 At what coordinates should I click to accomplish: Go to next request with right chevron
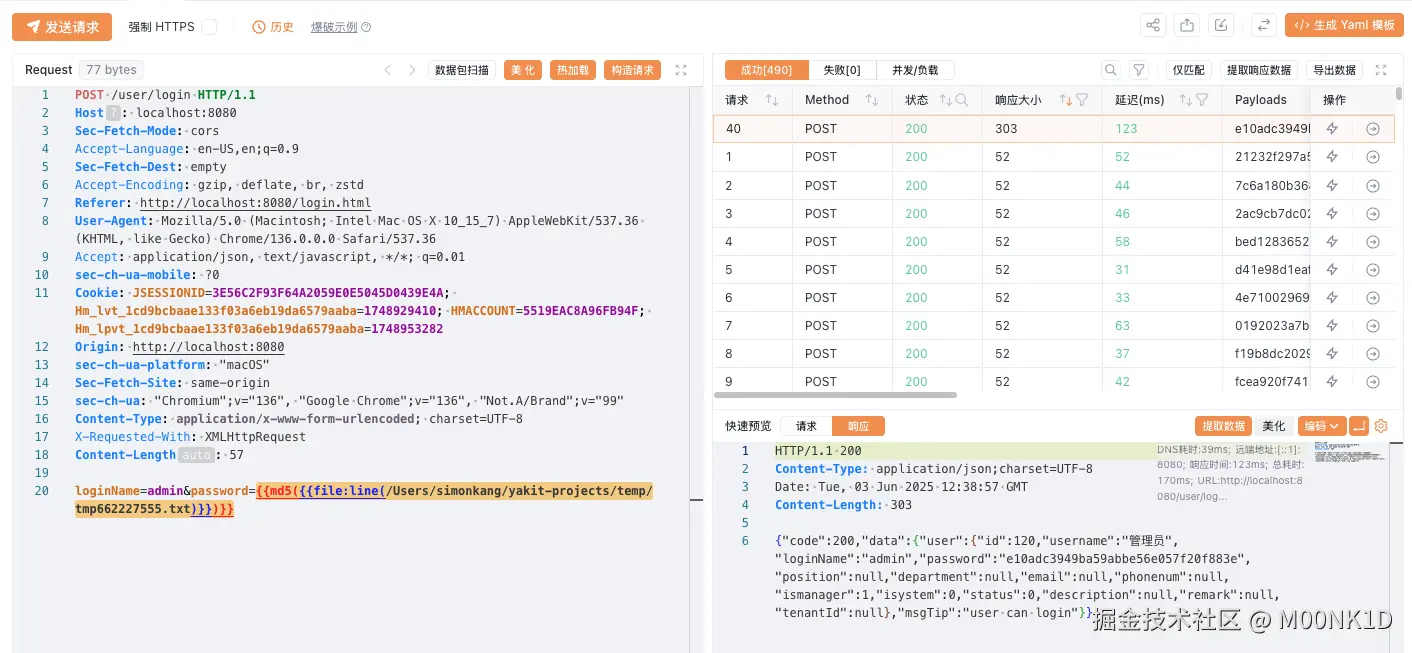tap(412, 70)
